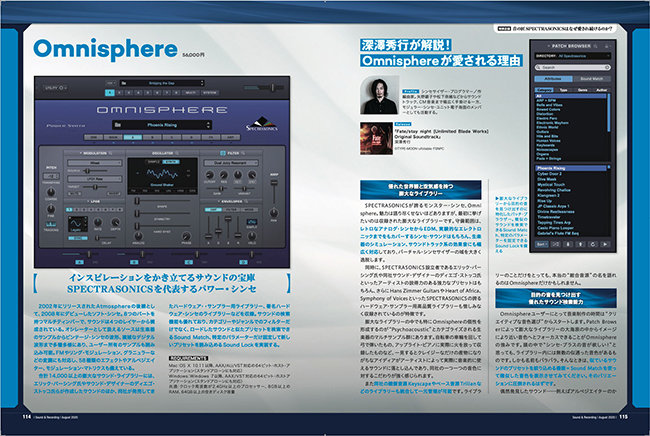Click the envelope Simple curve icon
The height and width of the screenshot is (436, 650).
click(252, 222)
